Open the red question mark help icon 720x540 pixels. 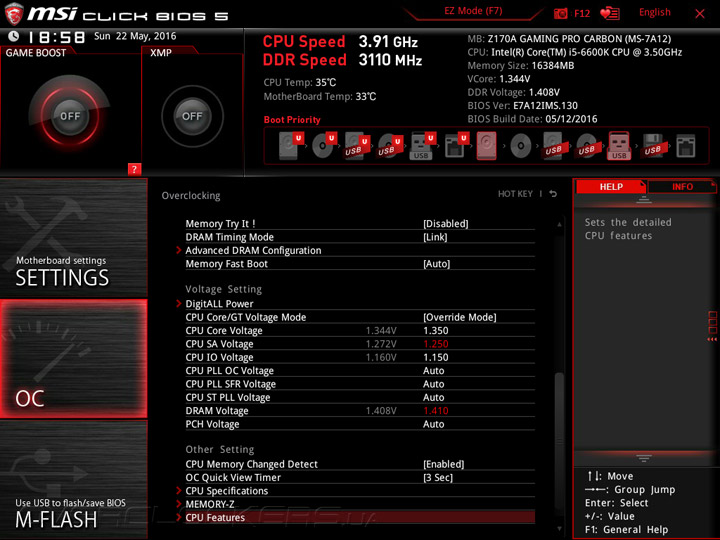click(134, 169)
